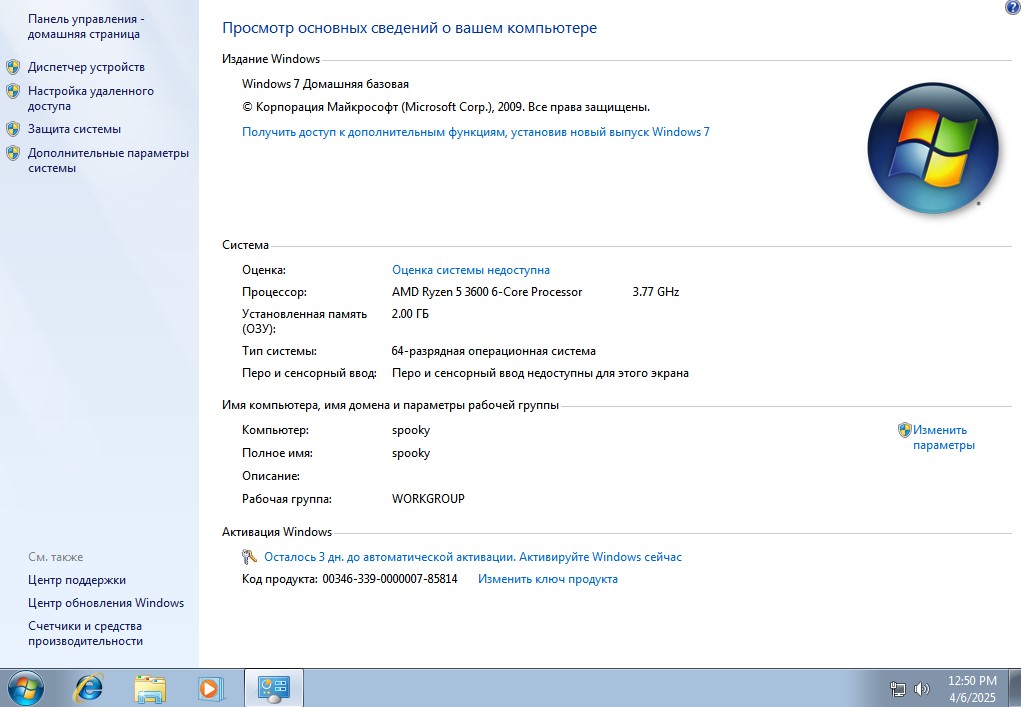Click the Windows 7 Домашняя базовая edition text
Image resolution: width=1021 pixels, height=707 pixels.
coord(326,84)
